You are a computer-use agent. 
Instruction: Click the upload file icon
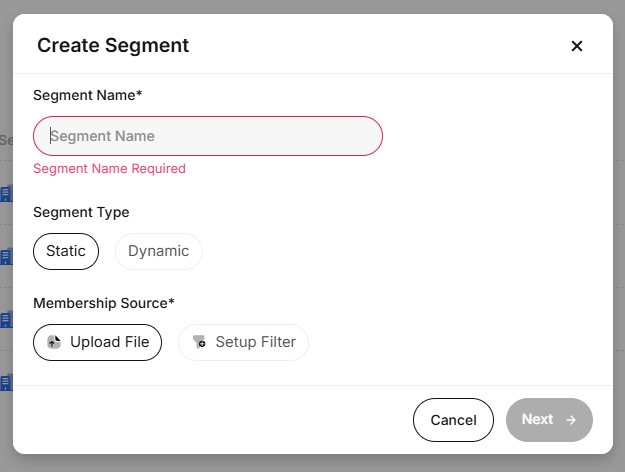point(54,342)
